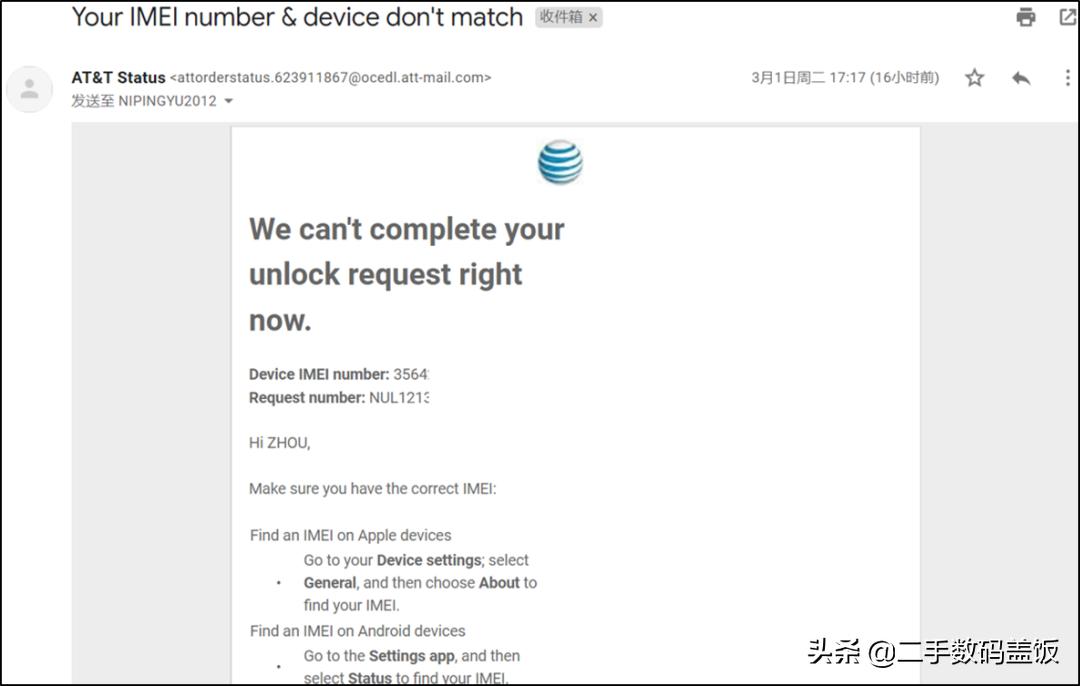This screenshot has height=686, width=1080.
Task: Click "Find an IMEI on Android devices" text
Action: click(x=357, y=631)
